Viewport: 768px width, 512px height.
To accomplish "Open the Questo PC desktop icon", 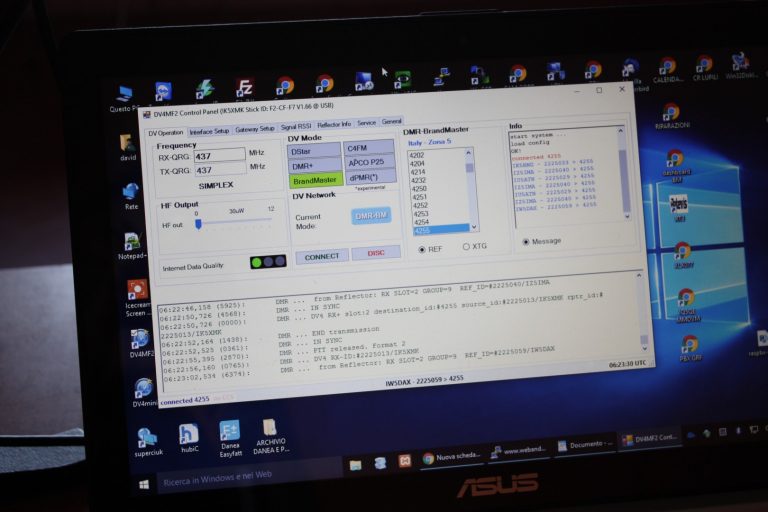I will [123, 98].
